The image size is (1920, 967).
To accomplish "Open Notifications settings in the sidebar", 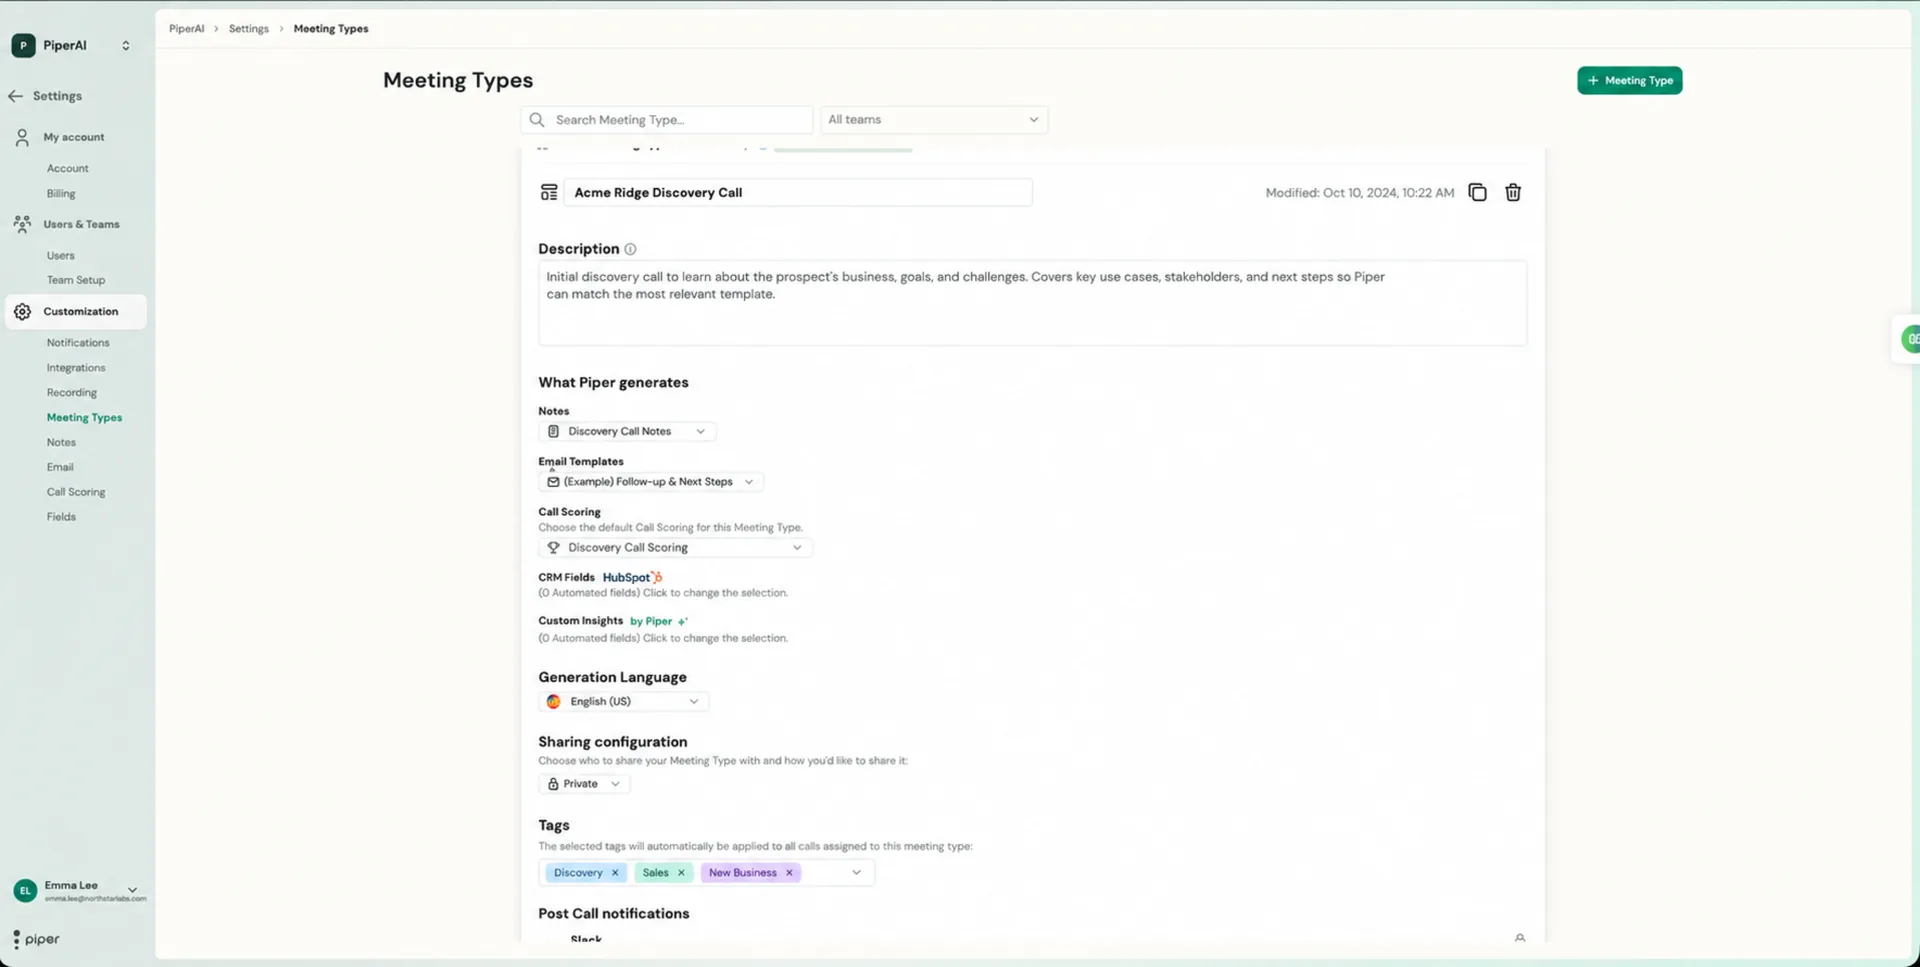I will coord(78,343).
